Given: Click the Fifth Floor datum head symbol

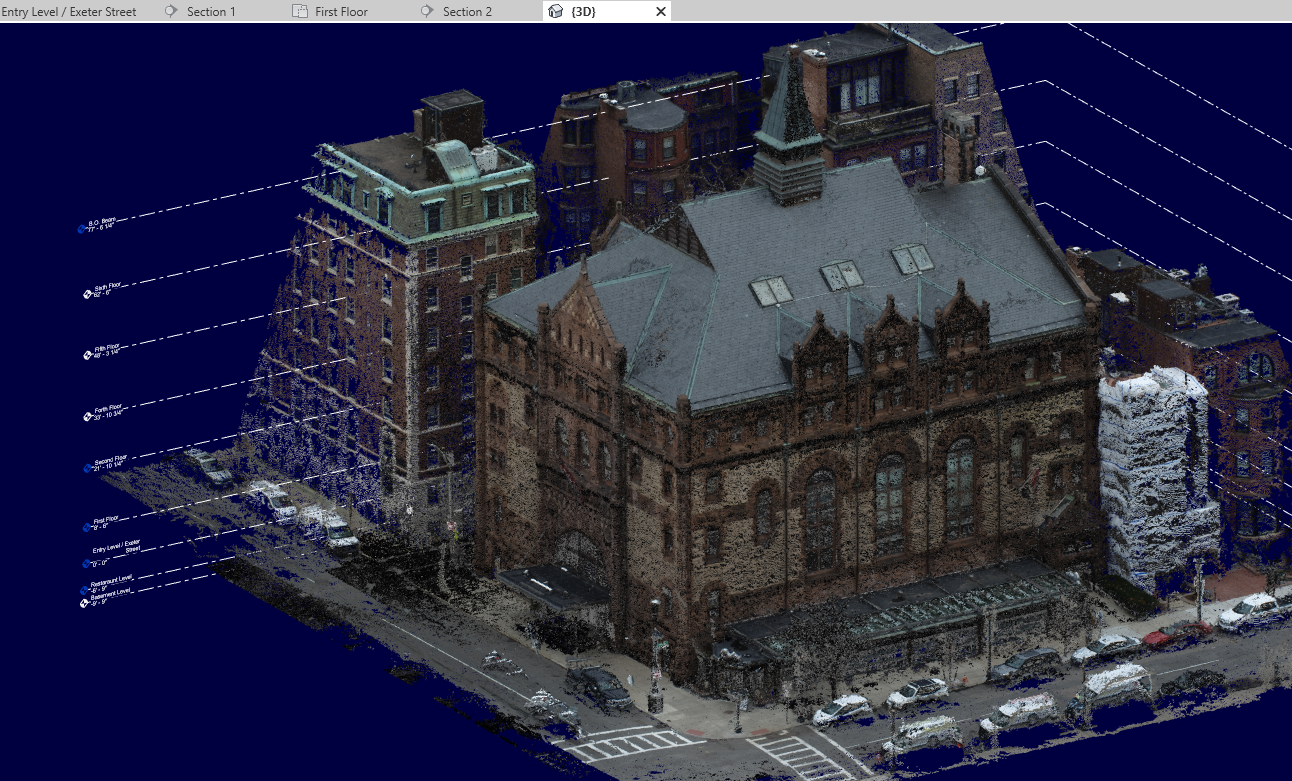Looking at the screenshot, I should pyautogui.click(x=85, y=355).
